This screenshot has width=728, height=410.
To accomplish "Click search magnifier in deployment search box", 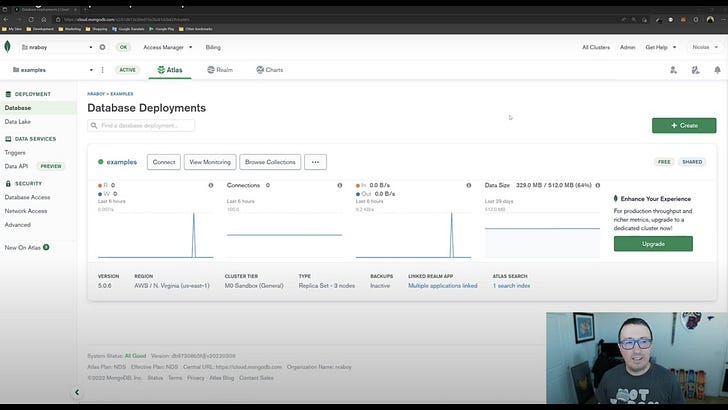I will pos(94,125).
